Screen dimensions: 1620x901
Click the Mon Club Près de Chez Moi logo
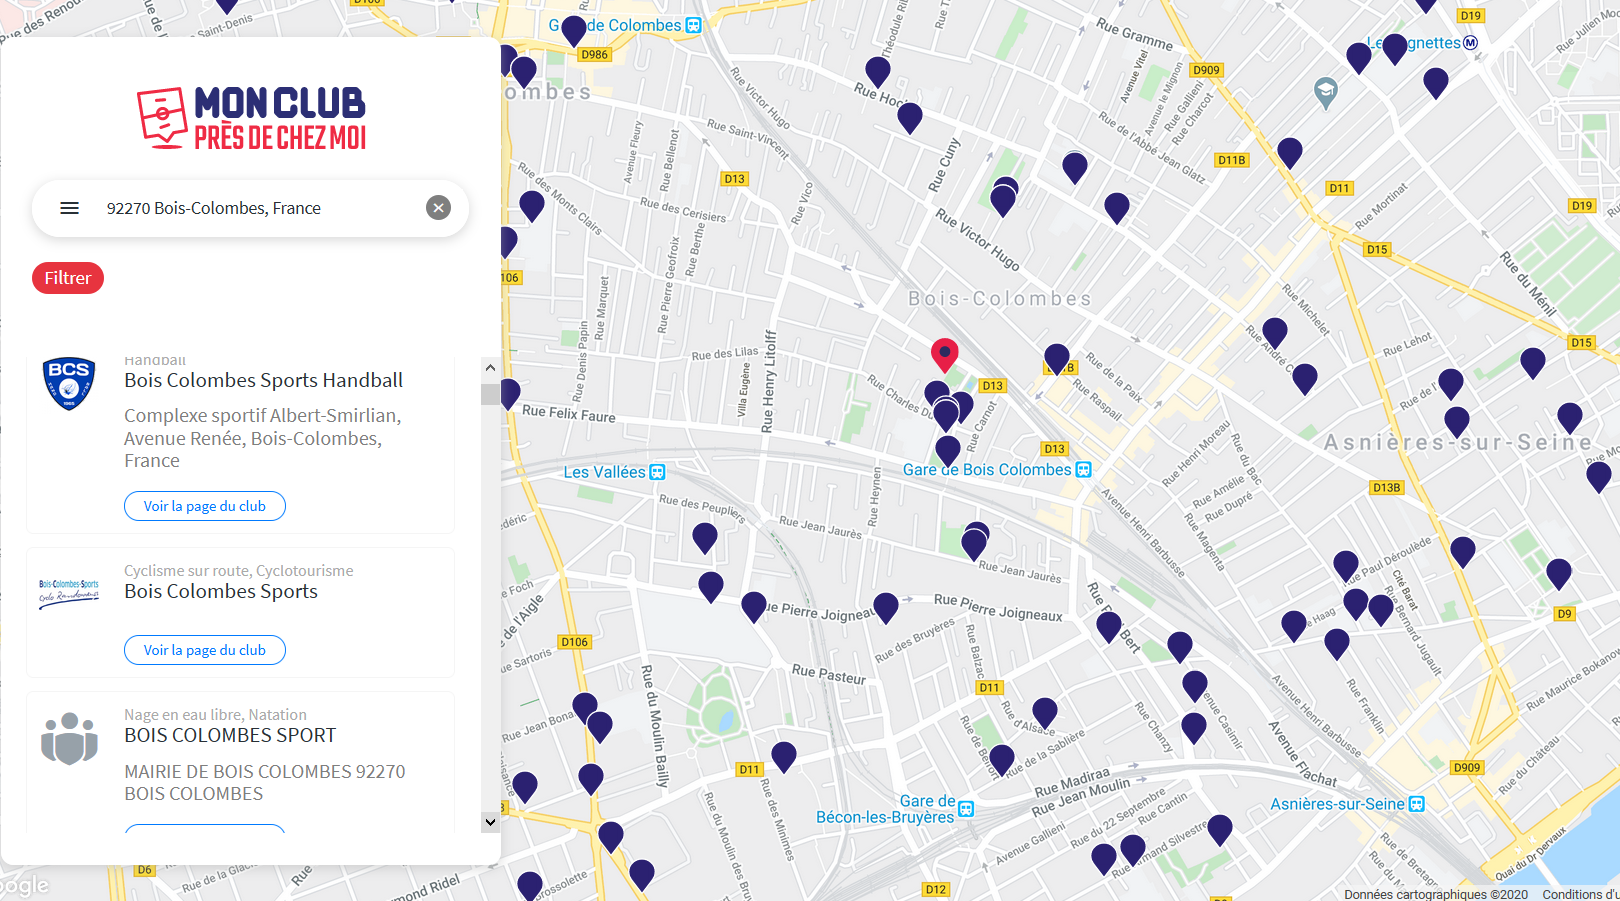(252, 118)
